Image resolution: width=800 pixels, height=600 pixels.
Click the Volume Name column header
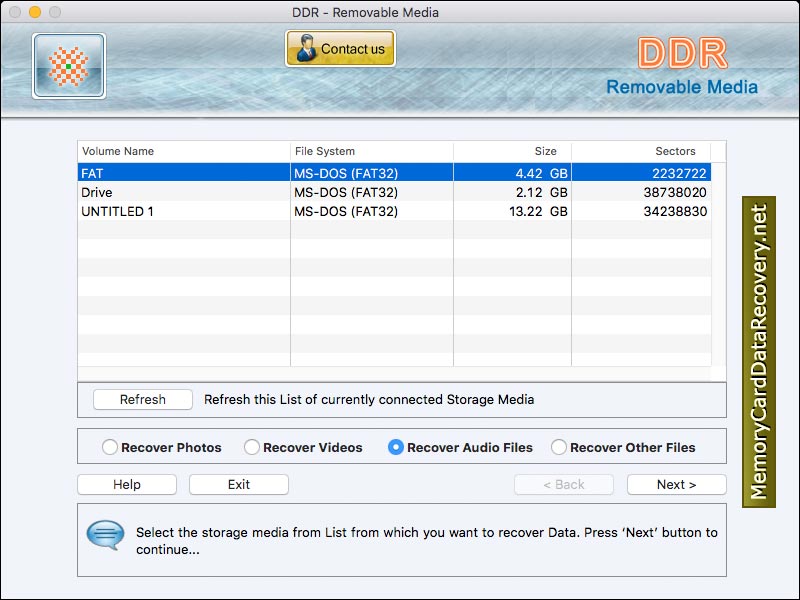[x=120, y=151]
